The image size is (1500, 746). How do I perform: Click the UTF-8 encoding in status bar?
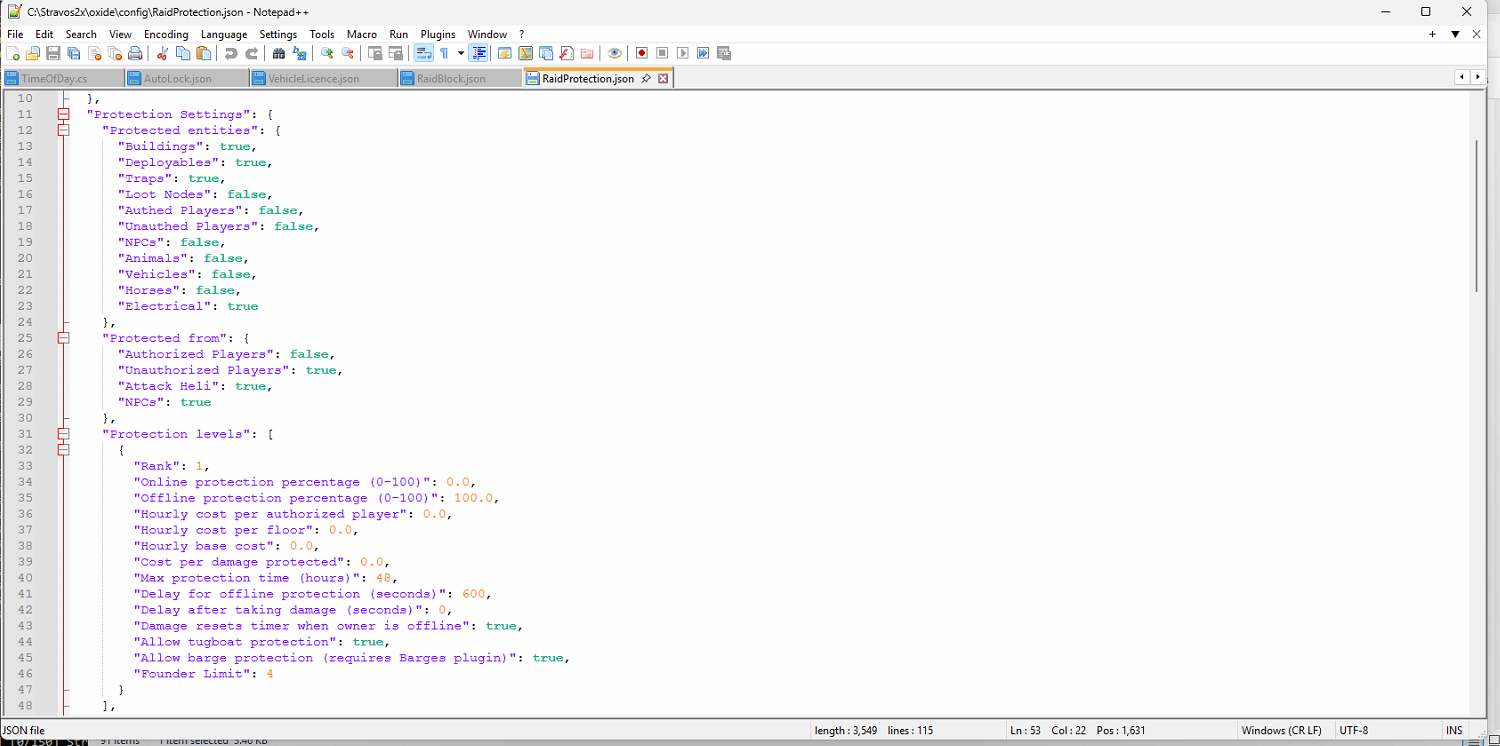1353,730
